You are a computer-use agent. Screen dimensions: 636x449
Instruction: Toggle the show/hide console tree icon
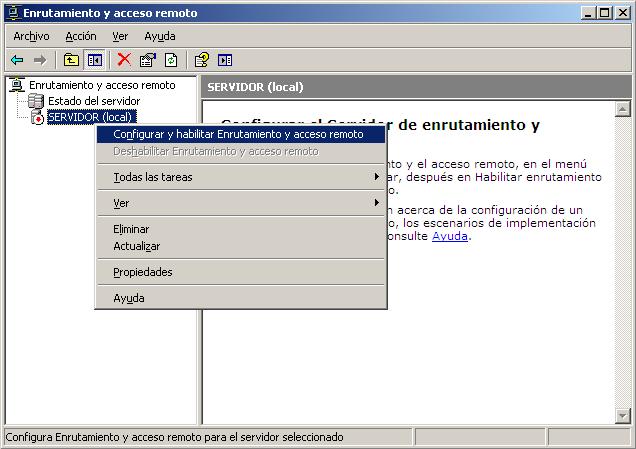94,60
